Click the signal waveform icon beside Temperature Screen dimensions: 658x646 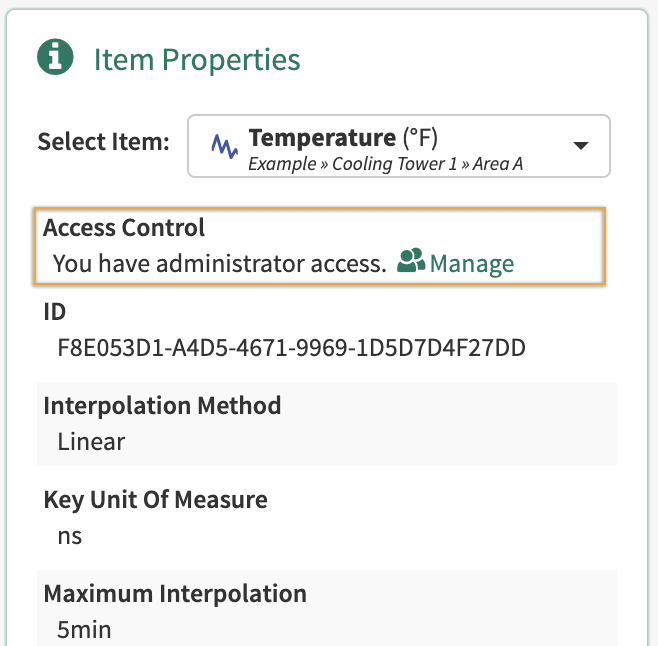223,147
